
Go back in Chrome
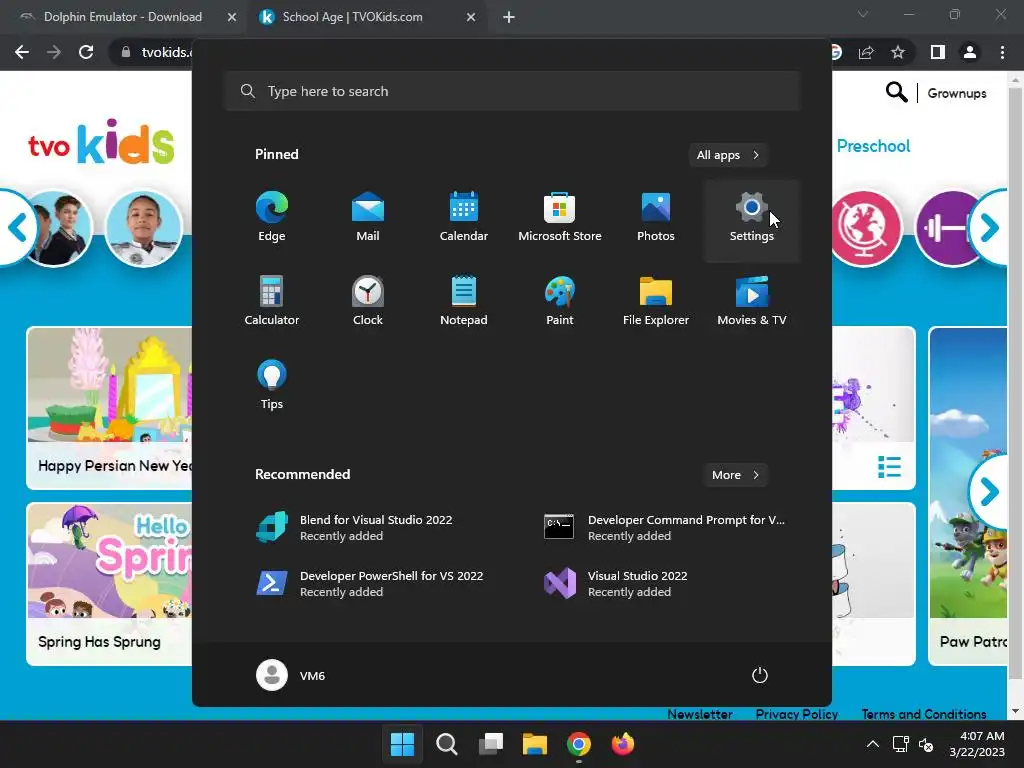pos(22,52)
